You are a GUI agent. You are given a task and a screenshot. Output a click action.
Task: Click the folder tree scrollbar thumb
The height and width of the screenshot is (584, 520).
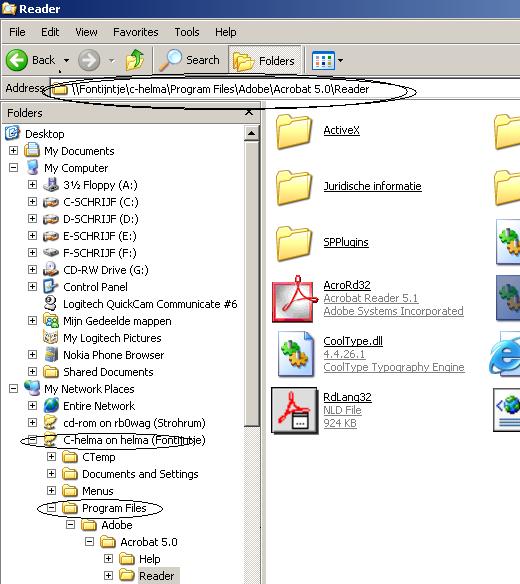pos(252,284)
